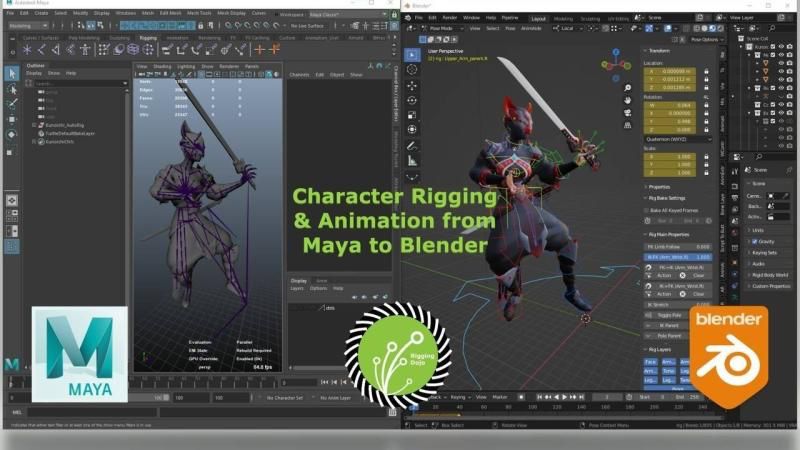Switch to the Rigging shelf tab in Maya
This screenshot has width=800, height=450.
coord(148,38)
